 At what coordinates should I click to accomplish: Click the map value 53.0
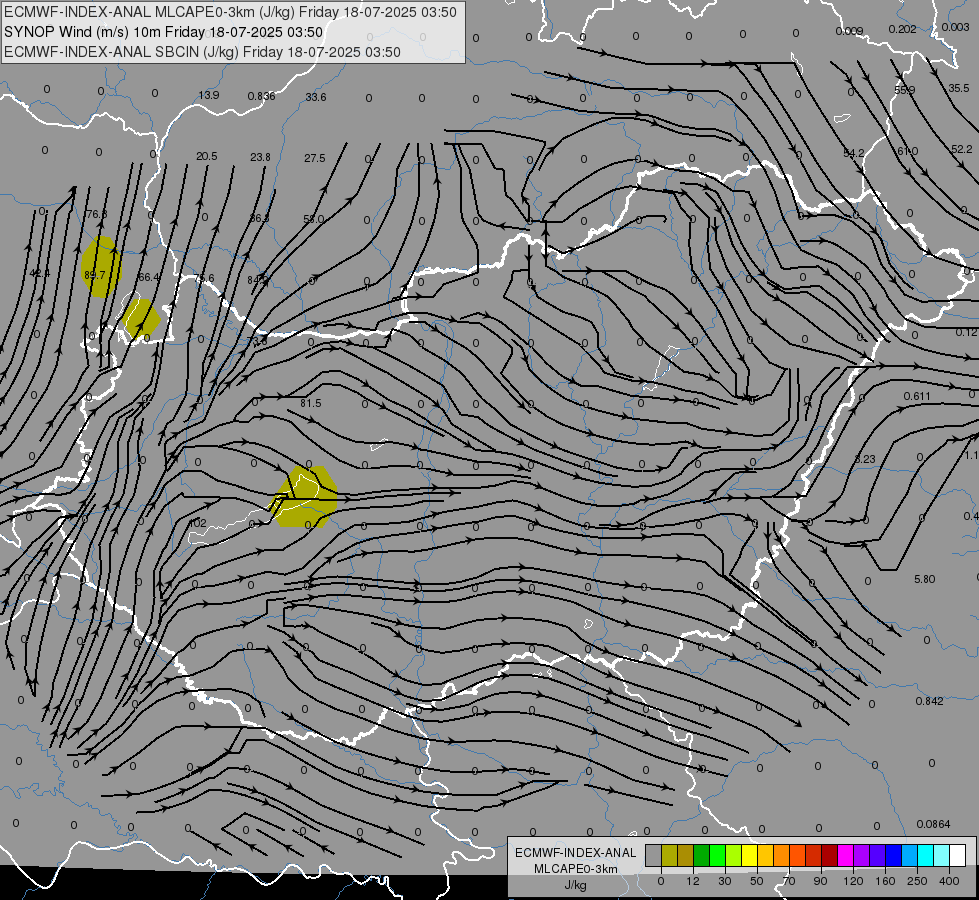pyautogui.click(x=313, y=219)
